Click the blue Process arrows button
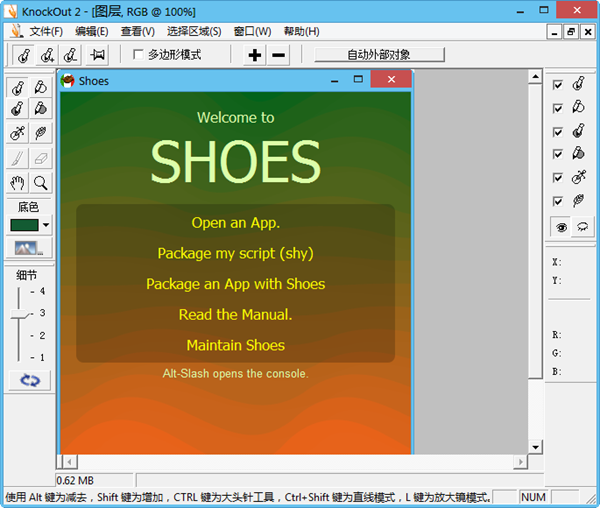Image resolution: width=600 pixels, height=508 pixels. tap(30, 380)
